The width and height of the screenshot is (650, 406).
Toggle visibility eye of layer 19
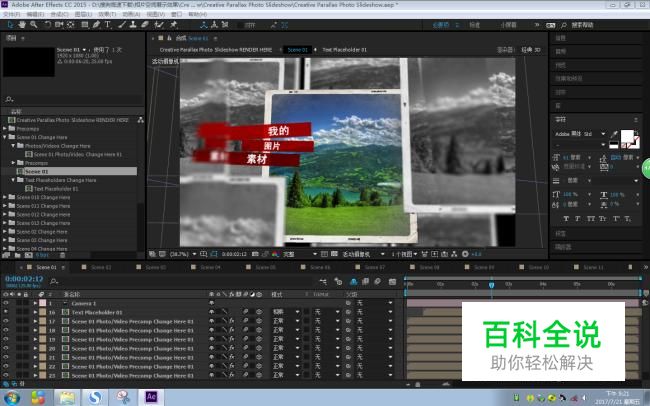pos(6,339)
